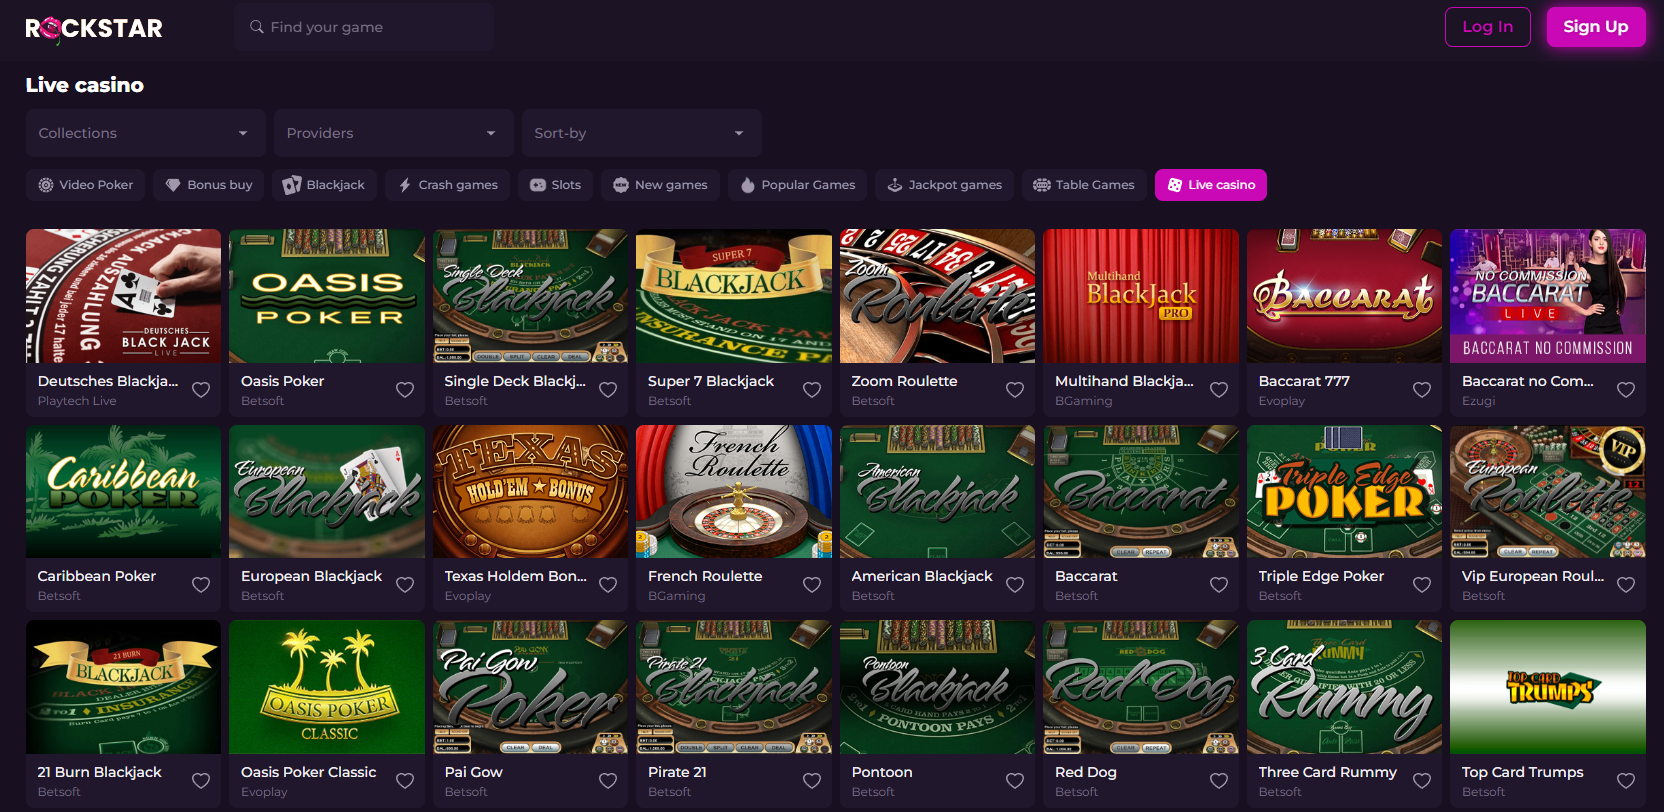Viewport: 1664px width, 812px height.
Task: Select the Blackjack category
Action: coord(324,185)
